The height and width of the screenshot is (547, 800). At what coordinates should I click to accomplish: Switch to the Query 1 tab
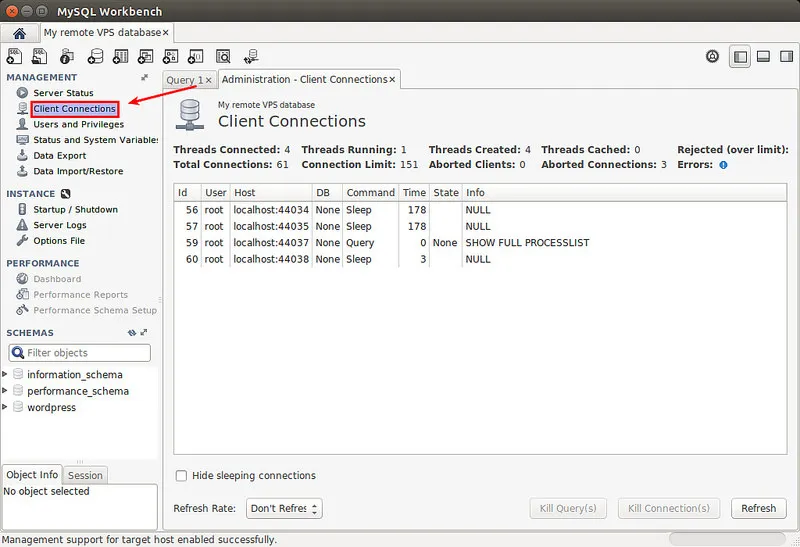[x=184, y=80]
